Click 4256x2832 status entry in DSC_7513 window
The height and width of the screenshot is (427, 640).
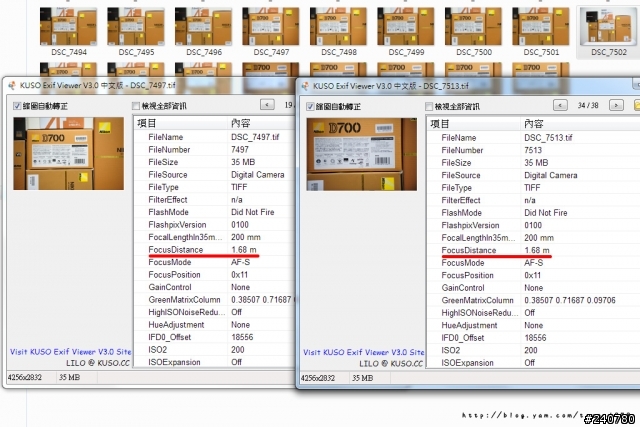318,378
